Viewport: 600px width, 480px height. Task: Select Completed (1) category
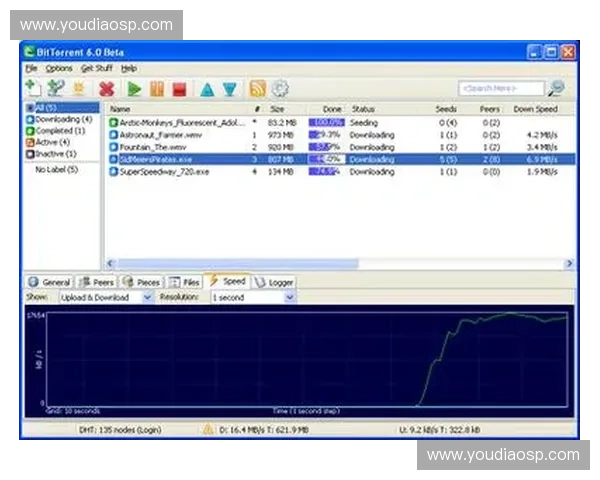tap(55, 131)
